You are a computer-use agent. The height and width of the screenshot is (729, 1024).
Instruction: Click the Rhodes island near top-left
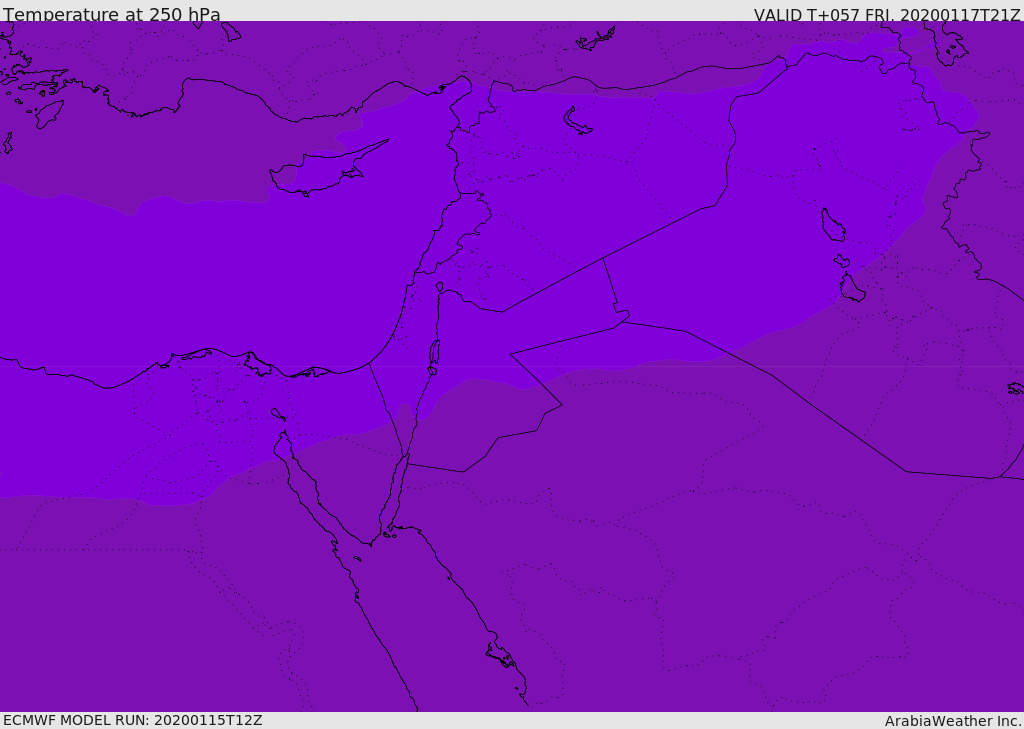click(x=49, y=113)
